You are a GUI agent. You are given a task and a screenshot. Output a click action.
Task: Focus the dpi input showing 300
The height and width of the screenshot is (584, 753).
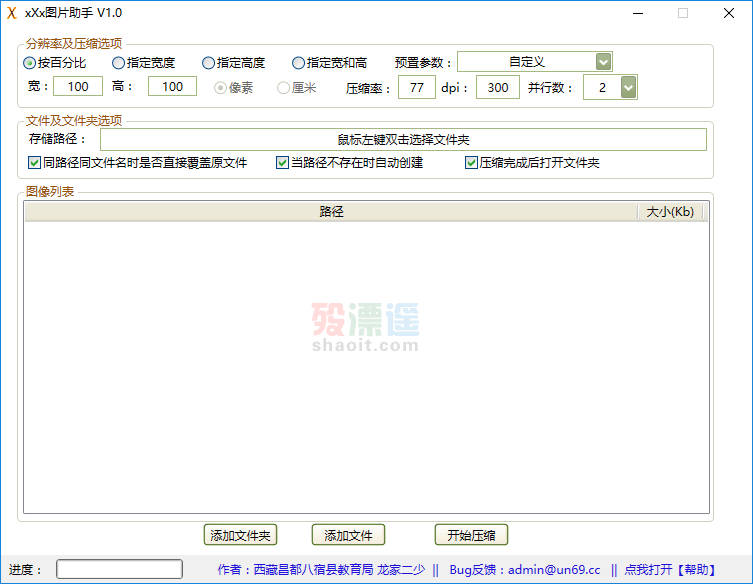tap(498, 87)
